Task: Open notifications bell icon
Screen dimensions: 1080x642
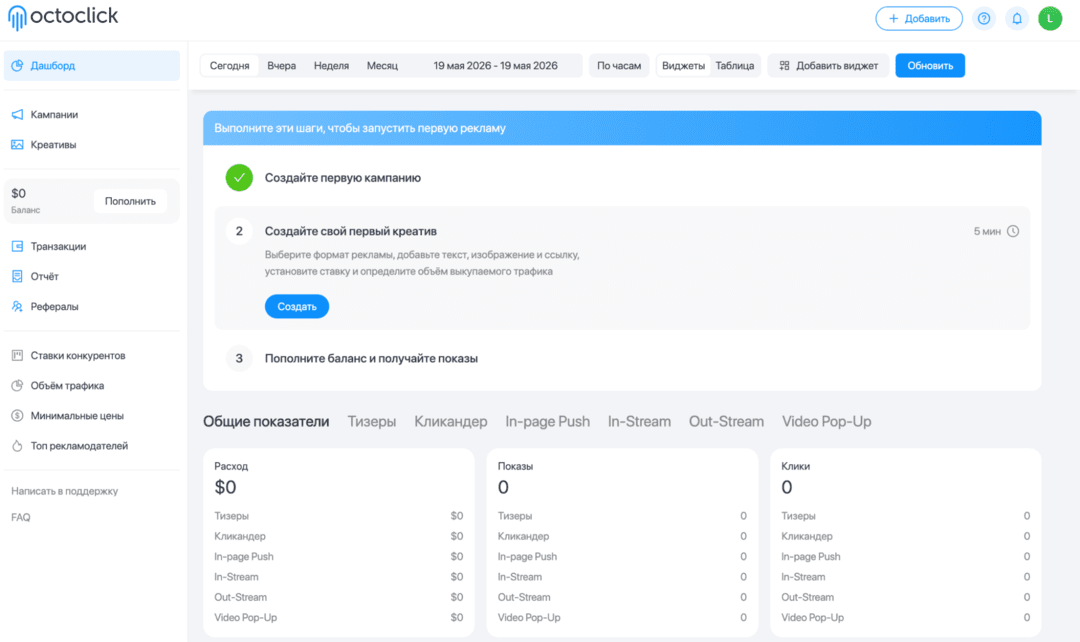Action: point(1017,19)
